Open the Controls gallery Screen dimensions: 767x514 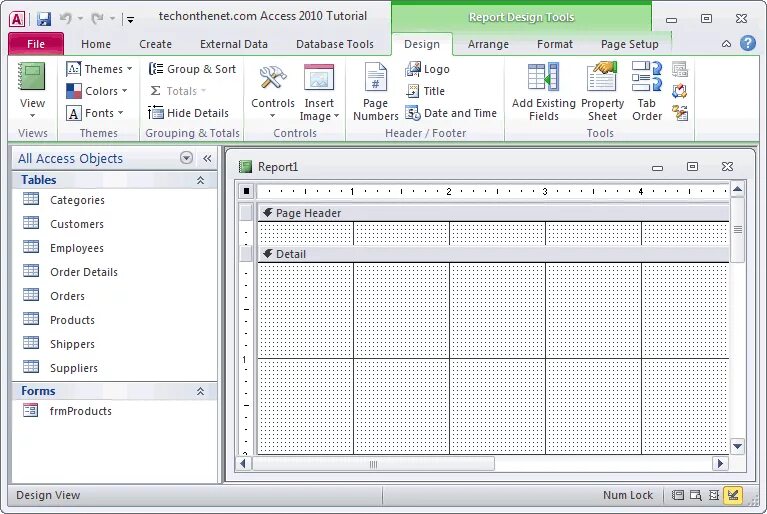[x=272, y=92]
